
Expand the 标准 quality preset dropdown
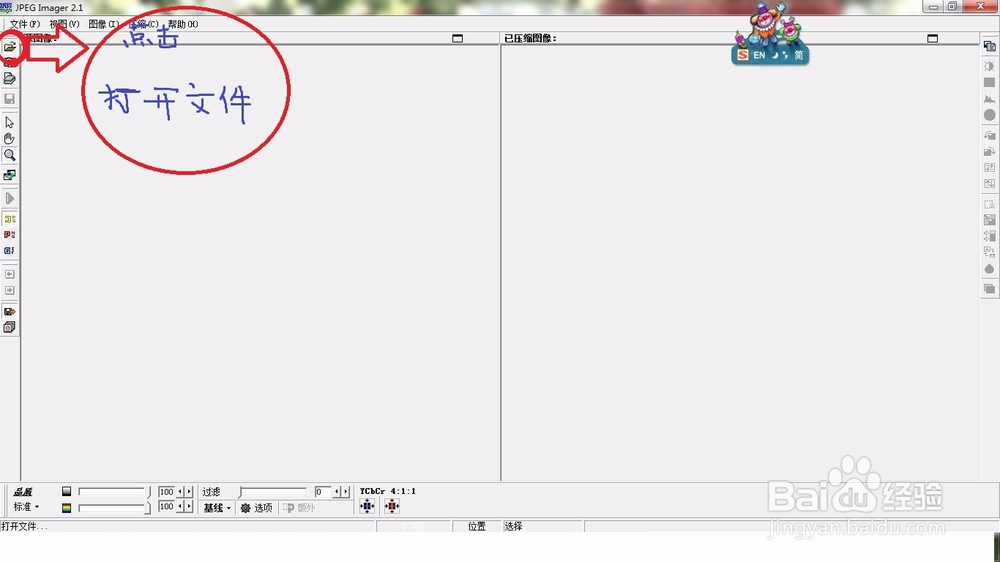[27, 507]
